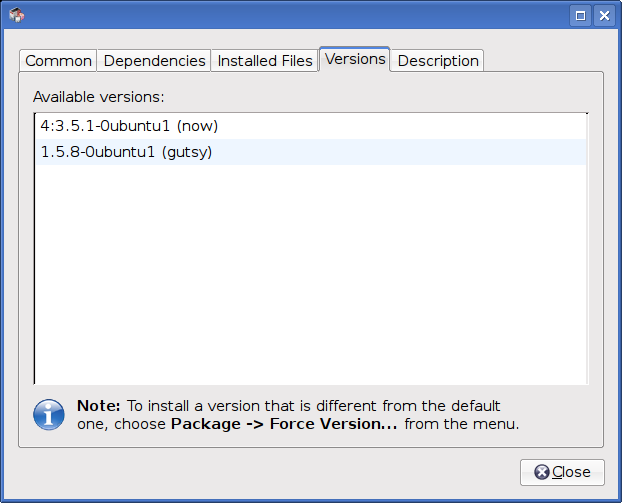The height and width of the screenshot is (503, 622).
Task: Click the Available versions label
Action: click(x=98, y=97)
